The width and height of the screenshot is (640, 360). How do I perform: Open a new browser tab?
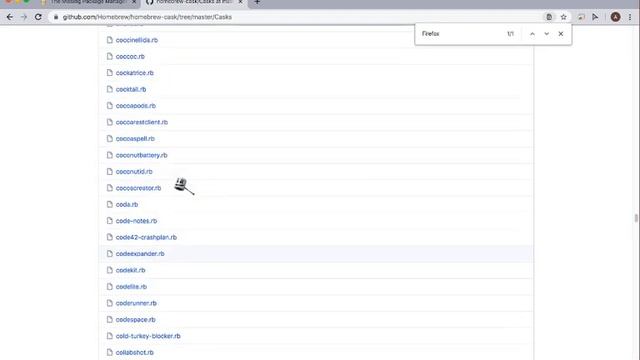257,2
